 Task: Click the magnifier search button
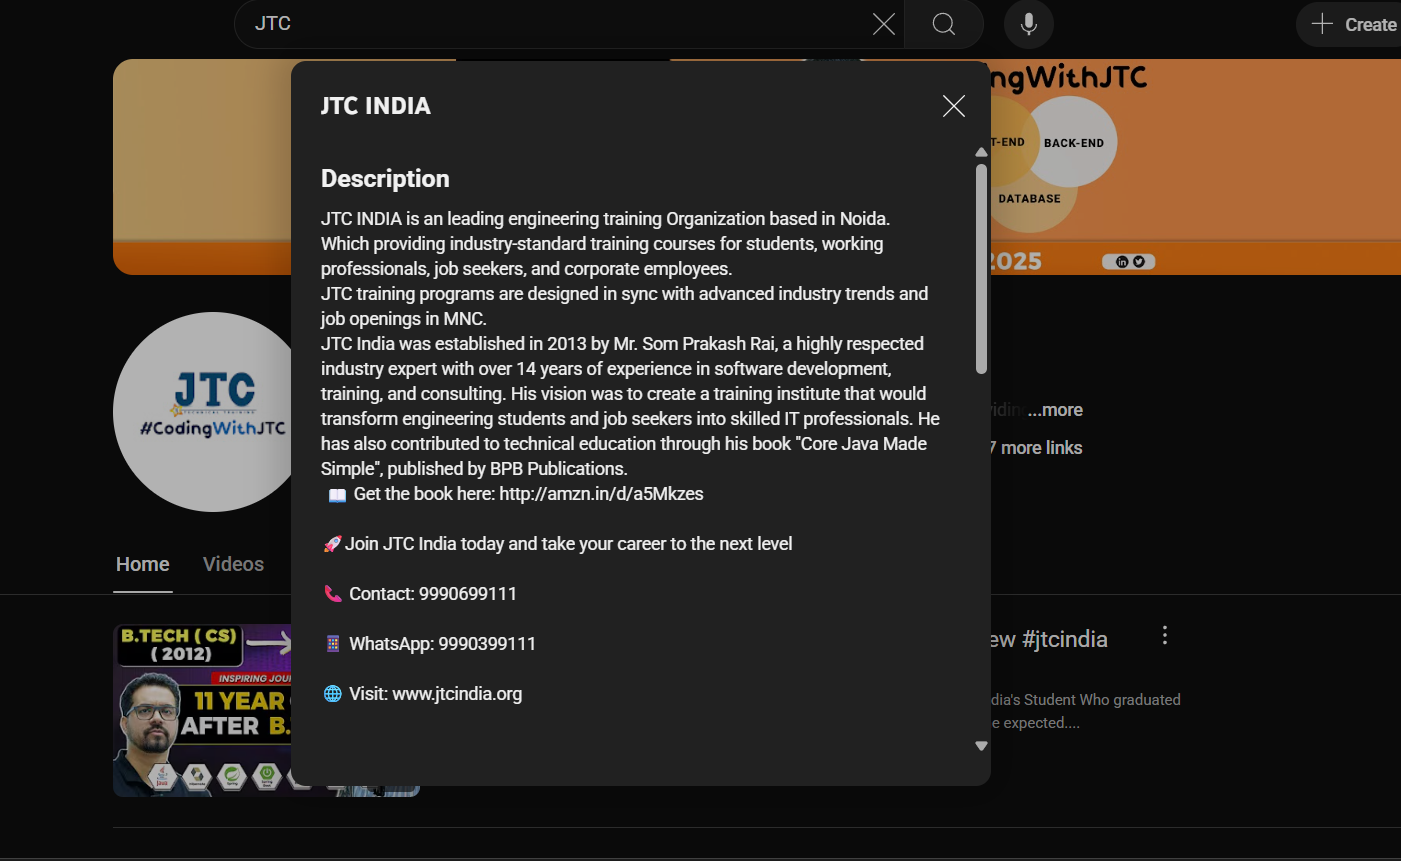point(944,24)
